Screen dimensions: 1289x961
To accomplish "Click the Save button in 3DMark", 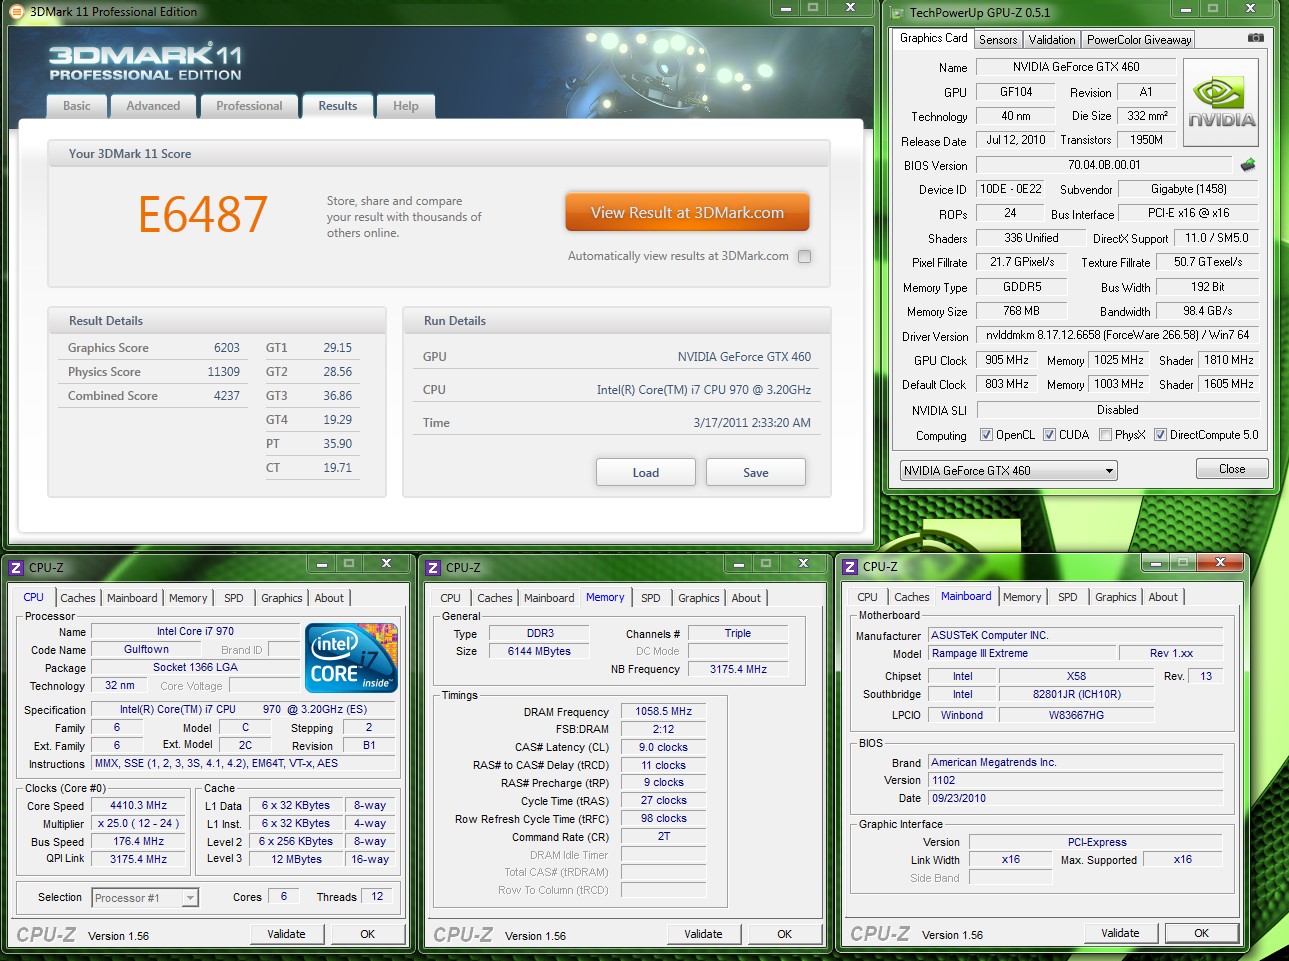I will click(756, 472).
